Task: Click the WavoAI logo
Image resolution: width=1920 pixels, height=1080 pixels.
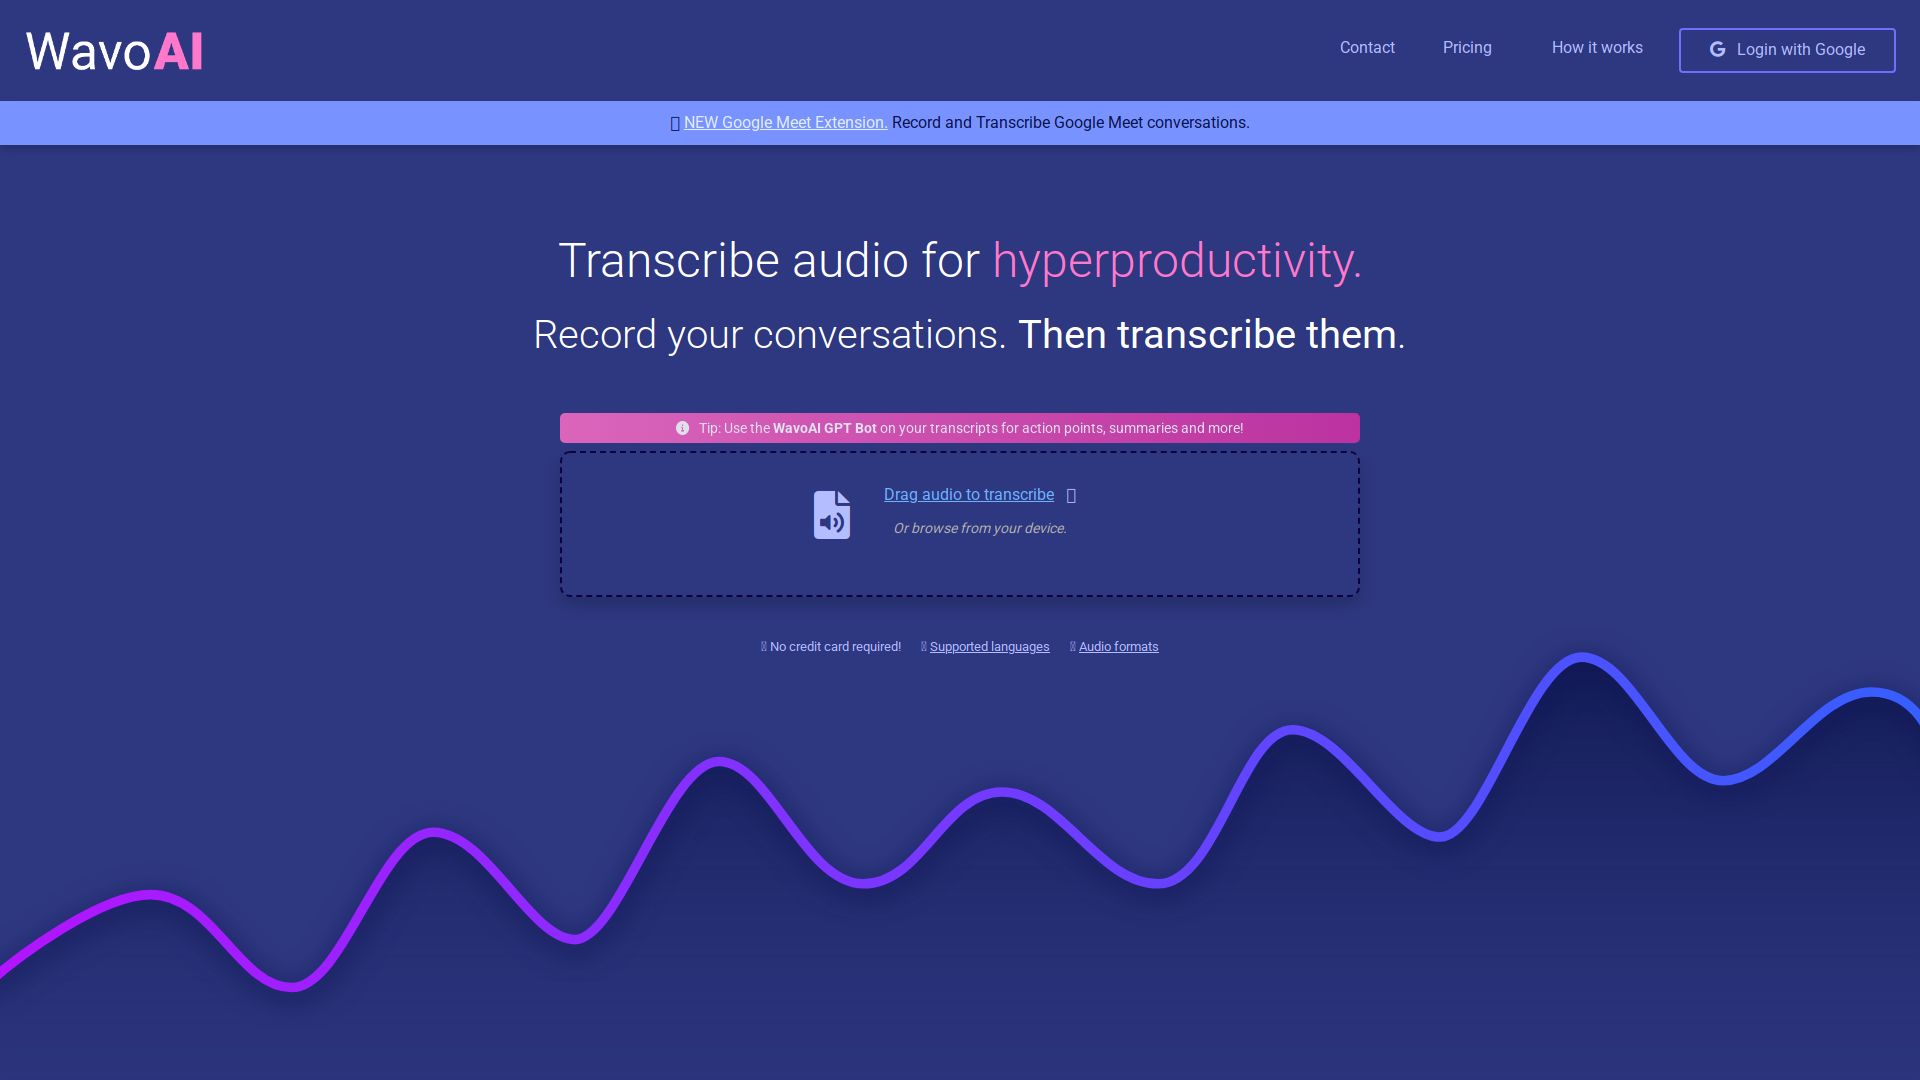Action: (x=114, y=51)
